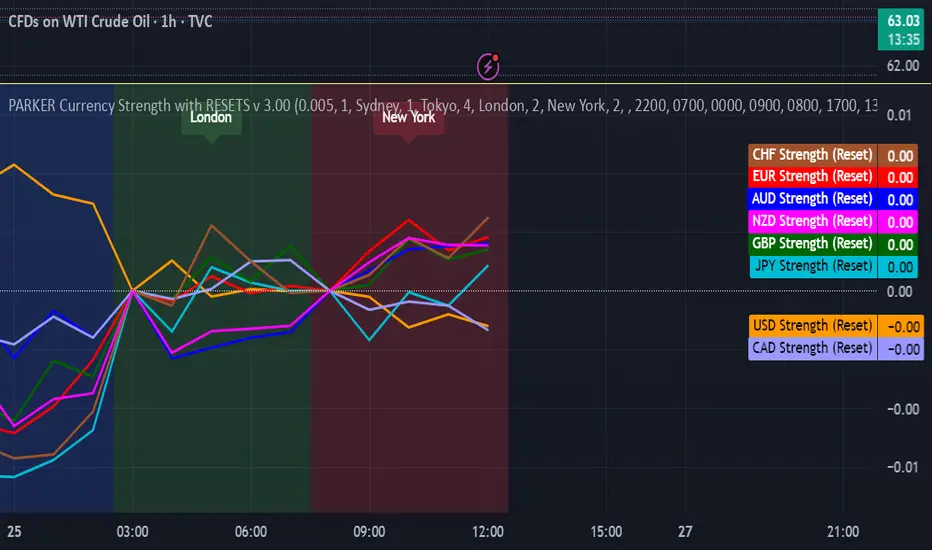Click the New York session label
The width and height of the screenshot is (932, 550).
pos(408,118)
